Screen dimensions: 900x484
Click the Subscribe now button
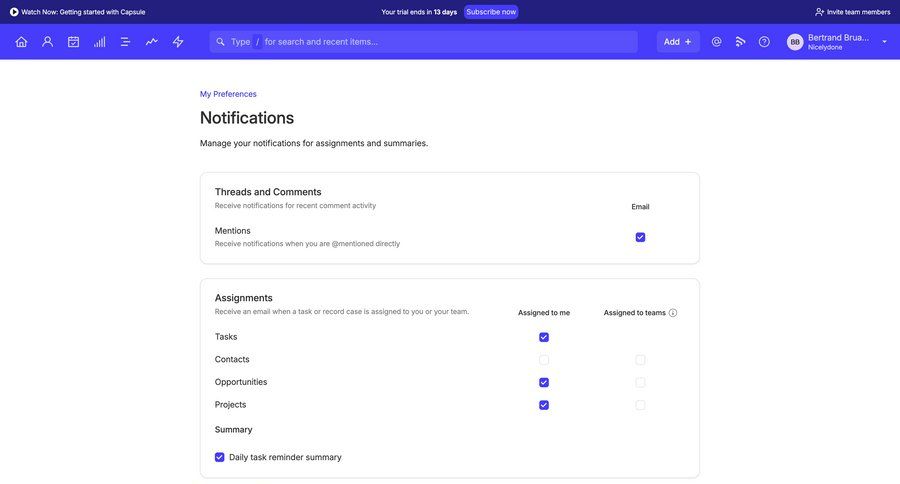491,12
